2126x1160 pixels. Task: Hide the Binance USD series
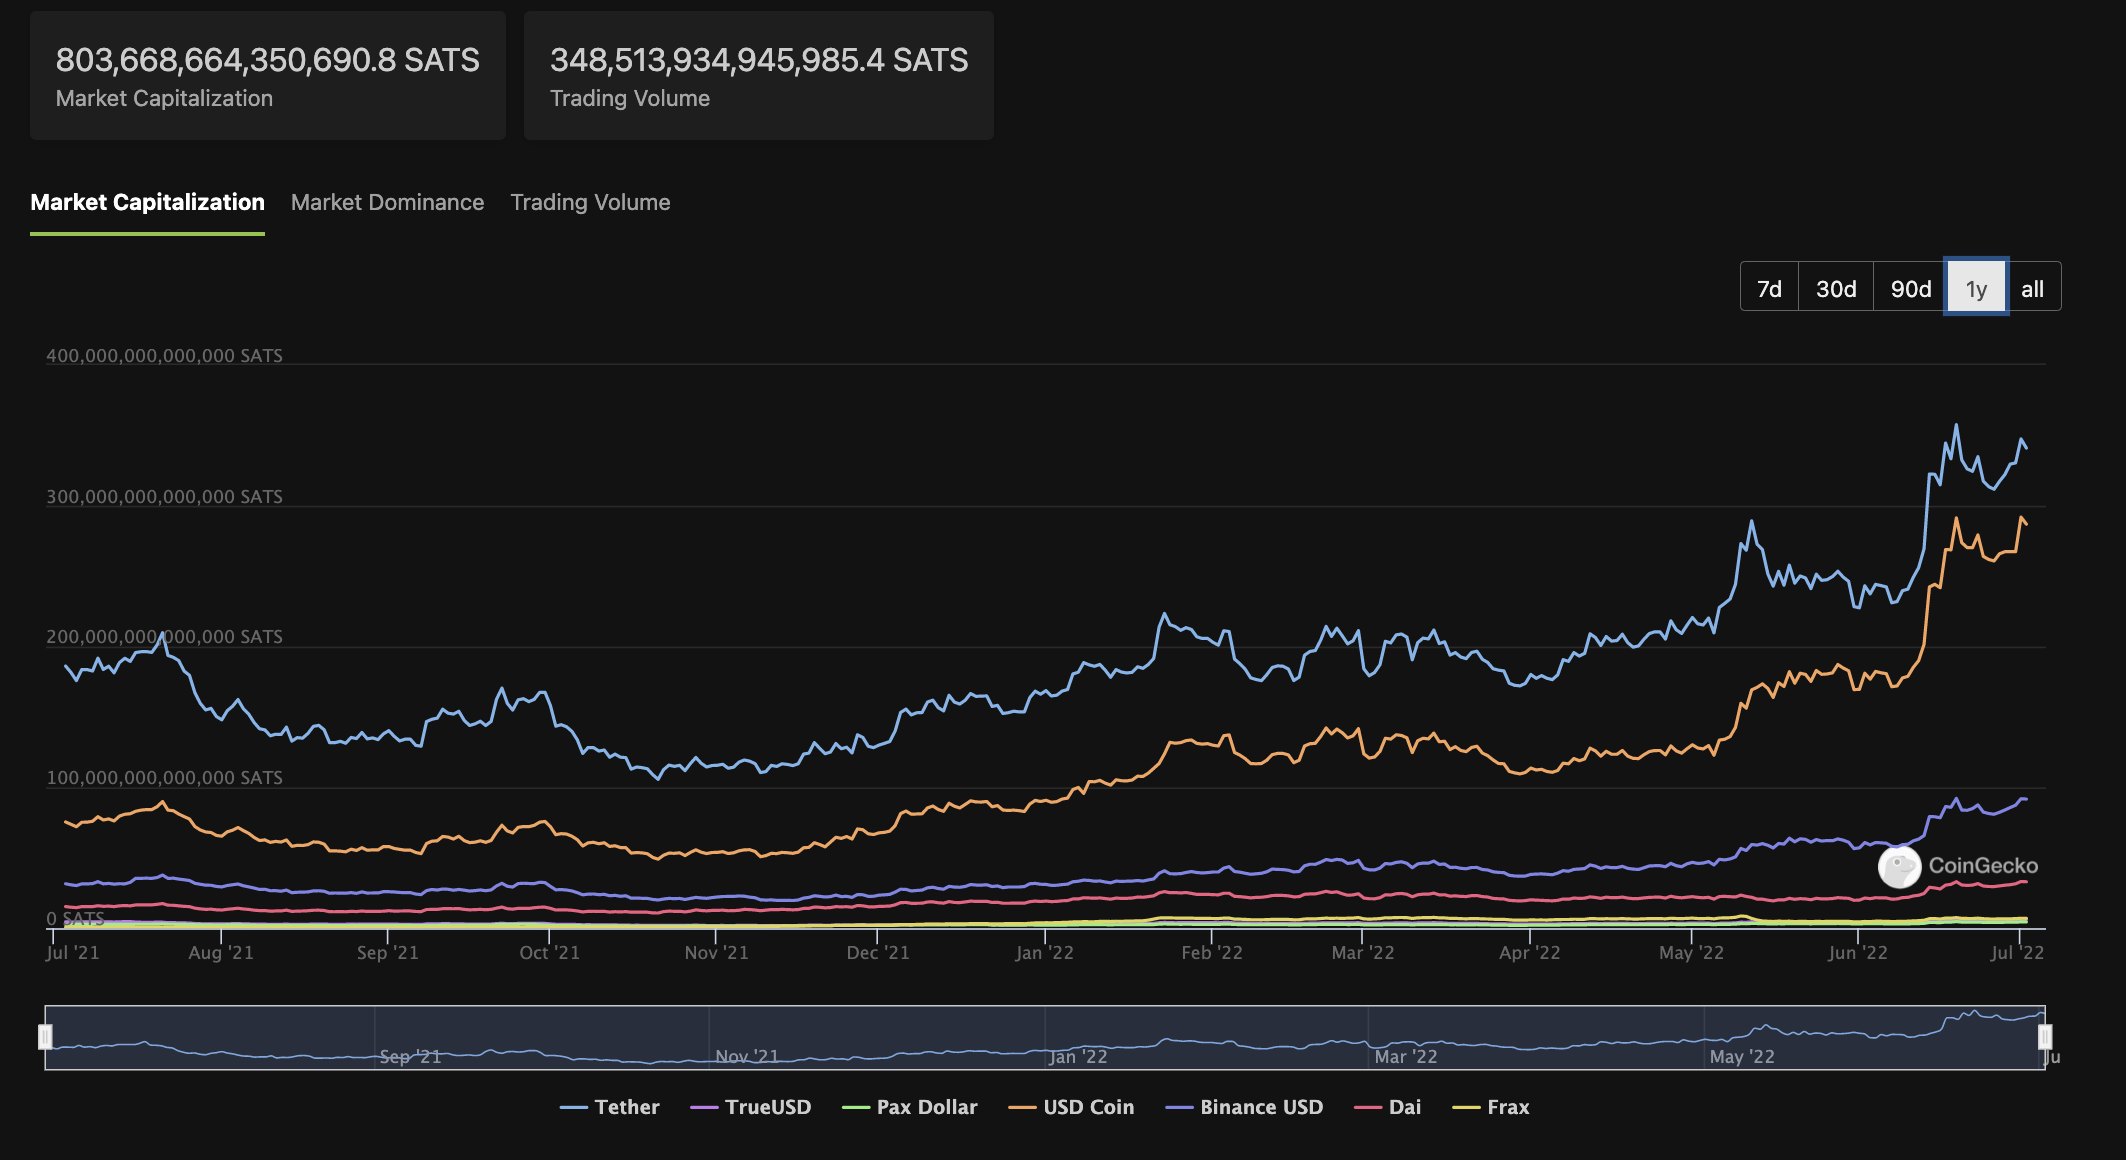click(x=1244, y=1107)
